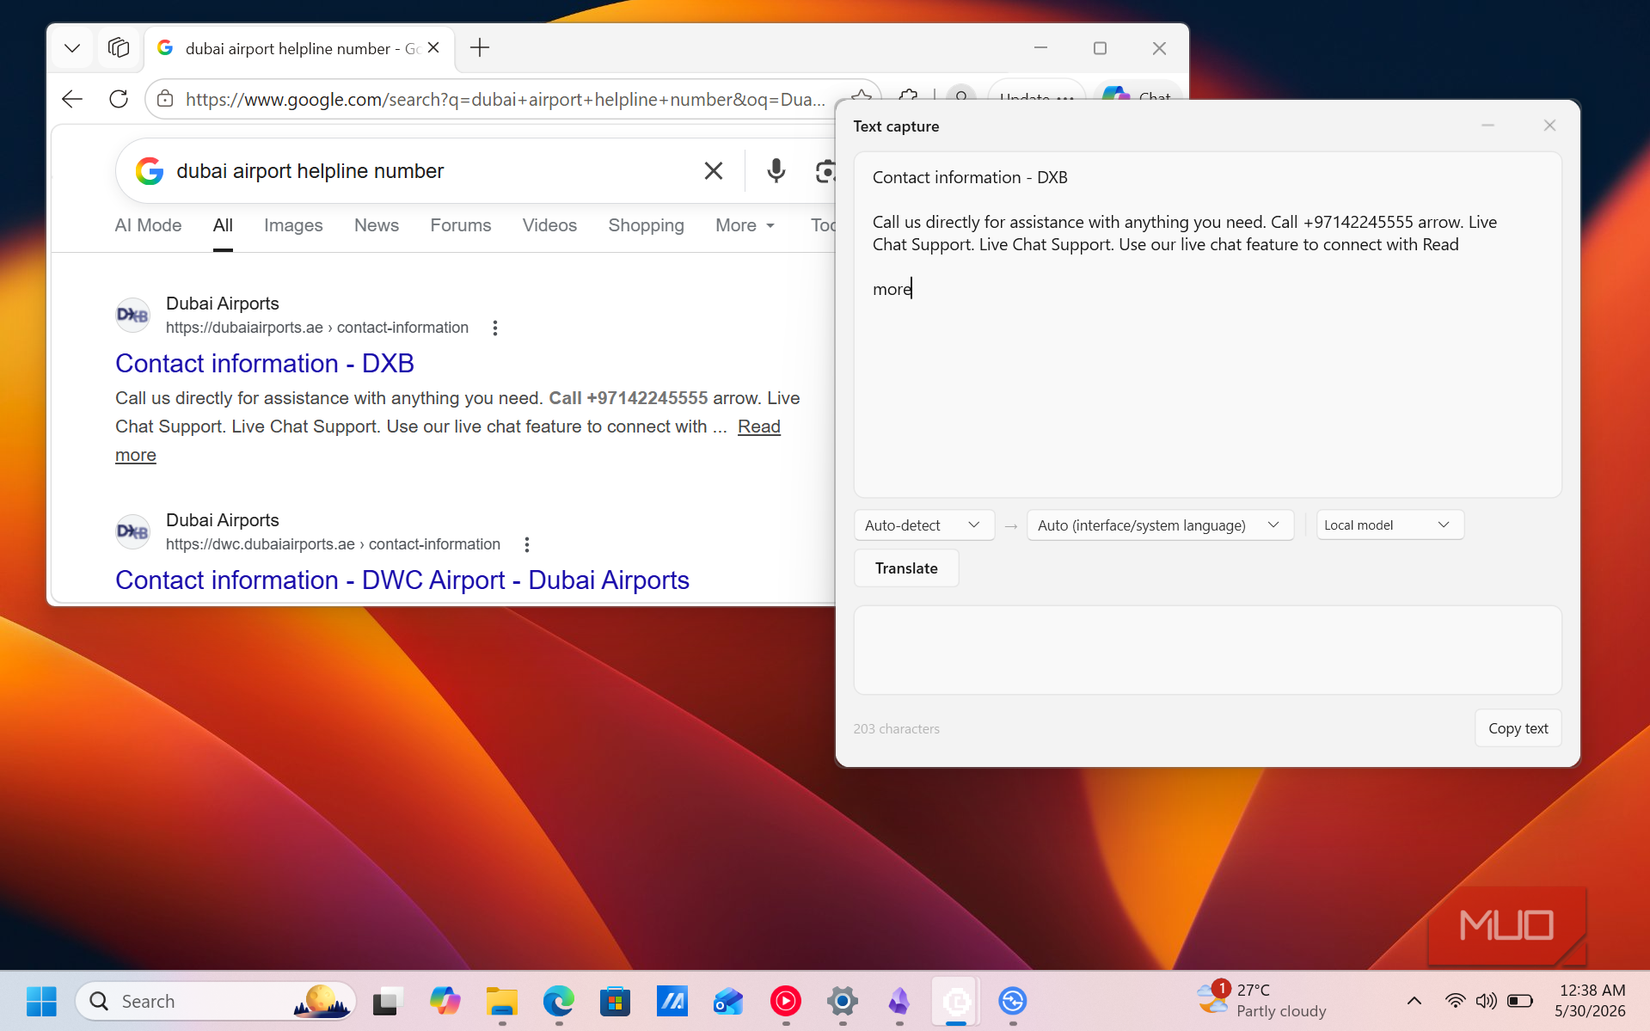
Task: Open the blue circular arrows app on taskbar
Action: (x=1013, y=1001)
